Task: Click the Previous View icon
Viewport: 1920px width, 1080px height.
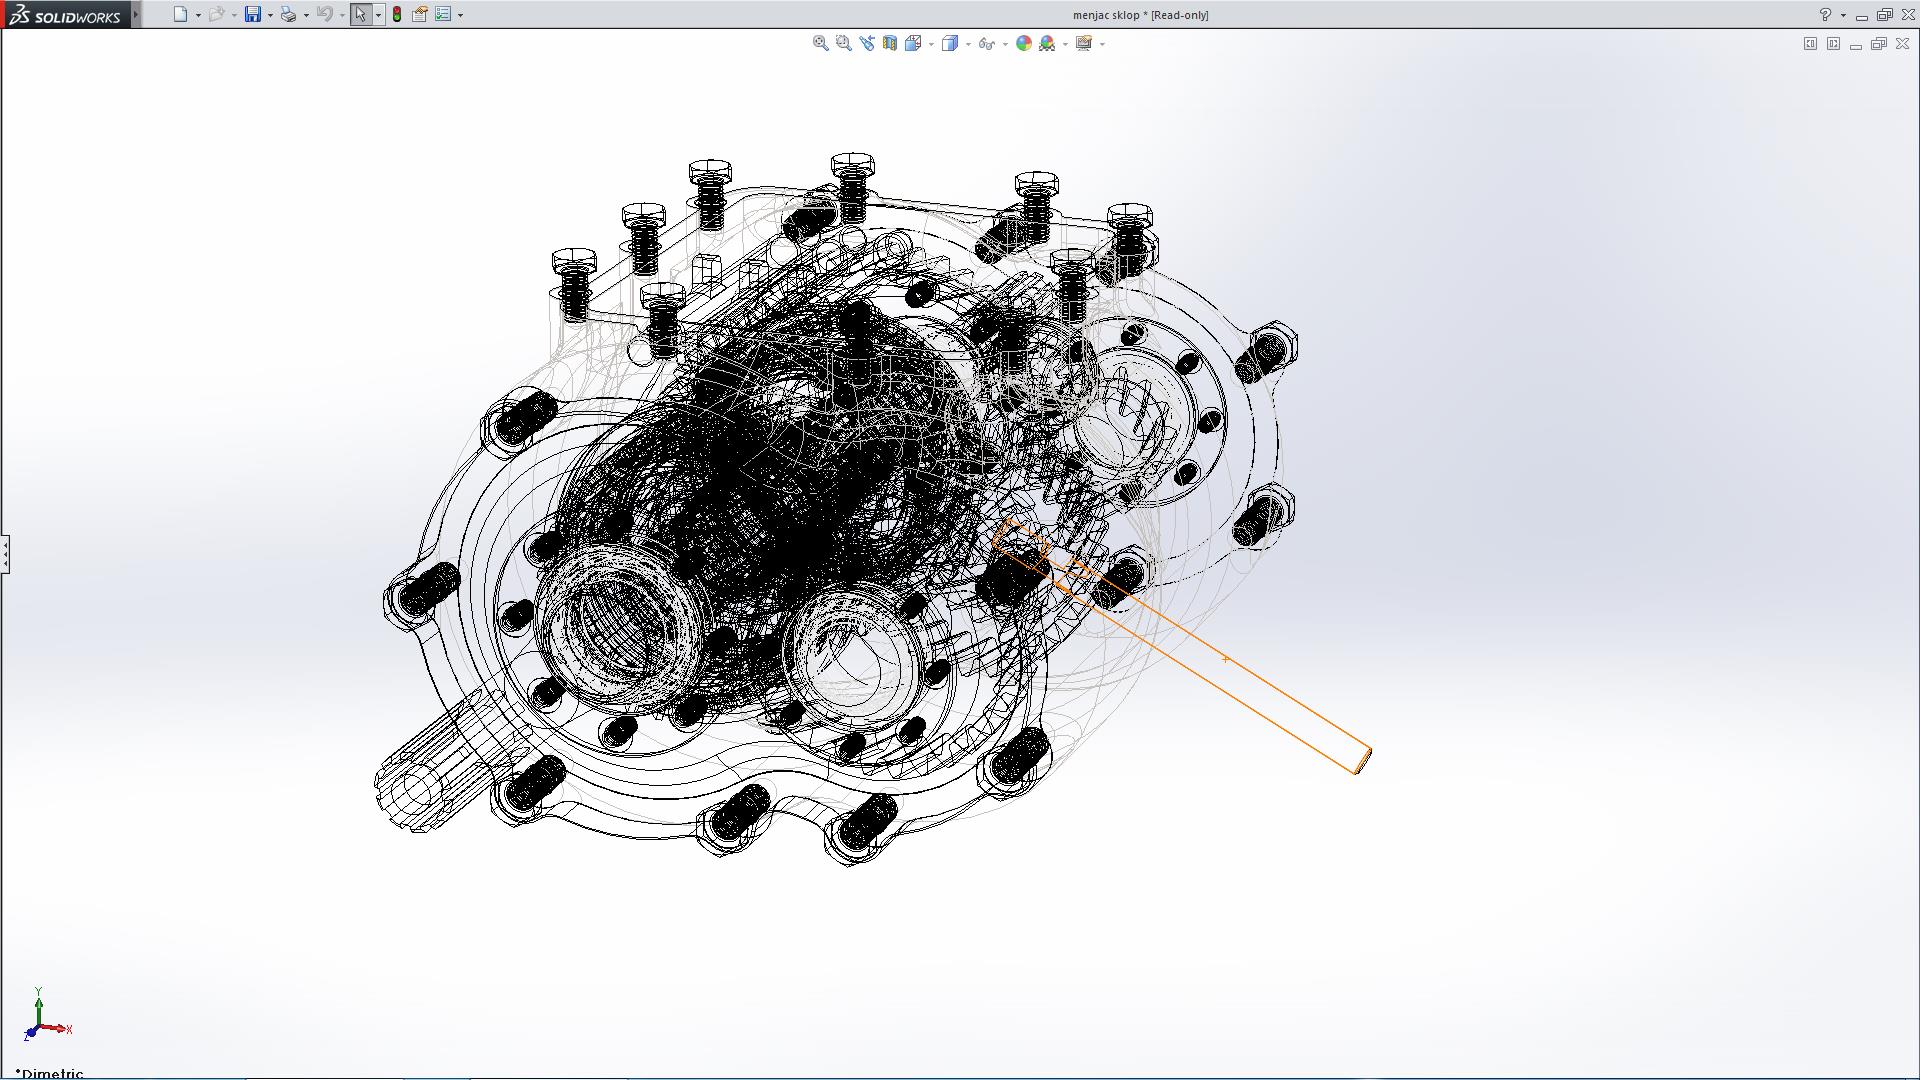Action: click(x=866, y=43)
